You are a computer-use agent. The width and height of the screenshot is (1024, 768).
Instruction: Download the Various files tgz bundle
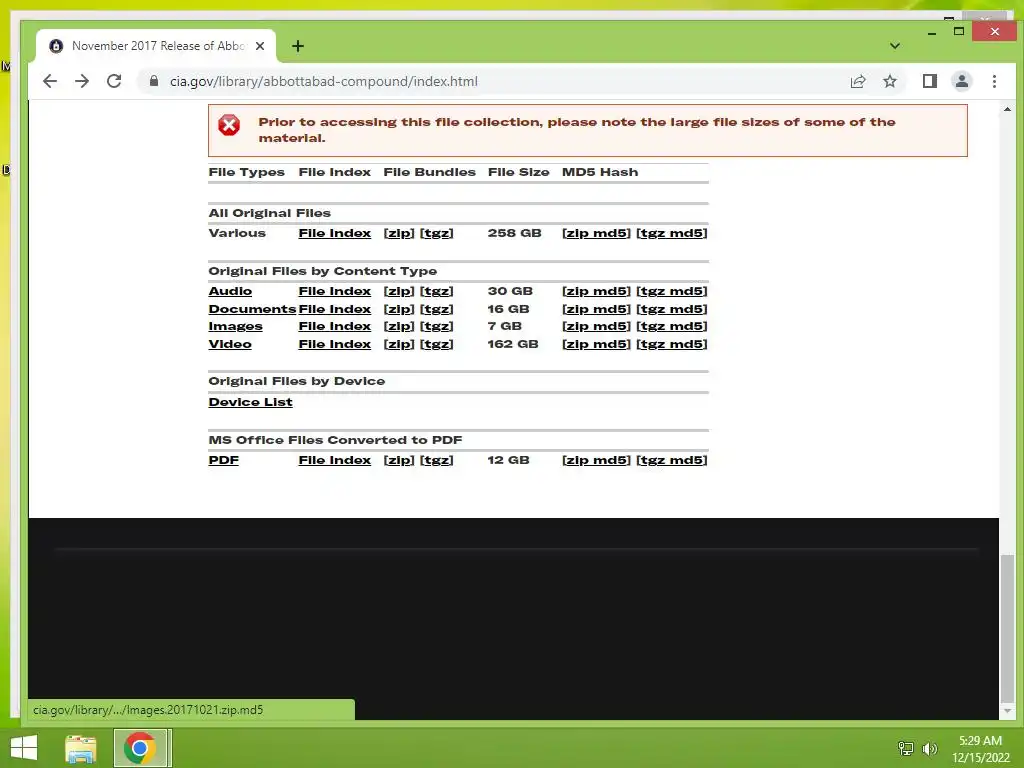coord(436,233)
